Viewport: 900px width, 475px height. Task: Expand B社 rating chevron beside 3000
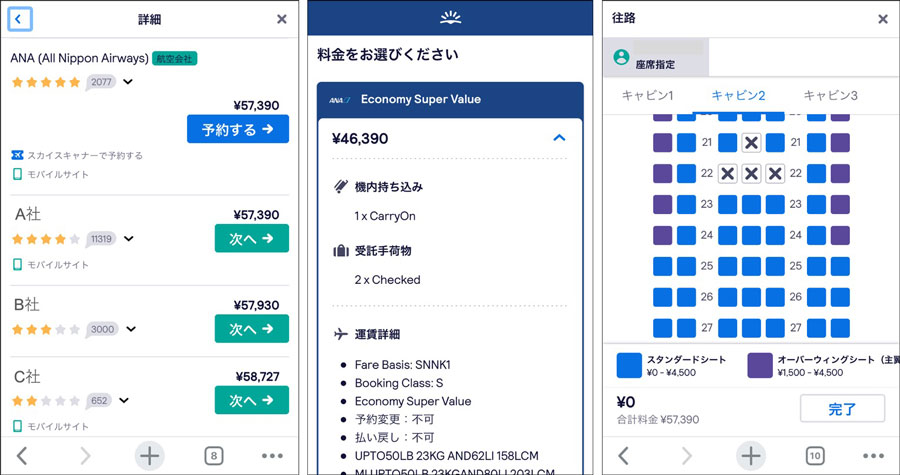tap(131, 329)
